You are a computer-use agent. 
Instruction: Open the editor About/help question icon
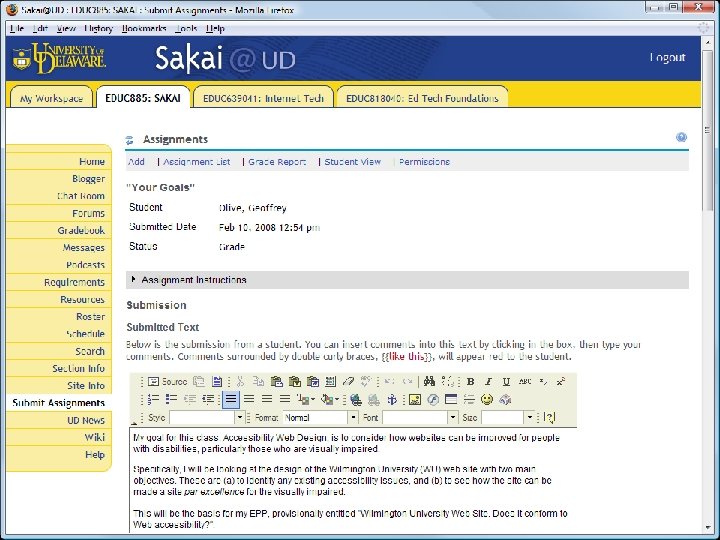pos(550,417)
